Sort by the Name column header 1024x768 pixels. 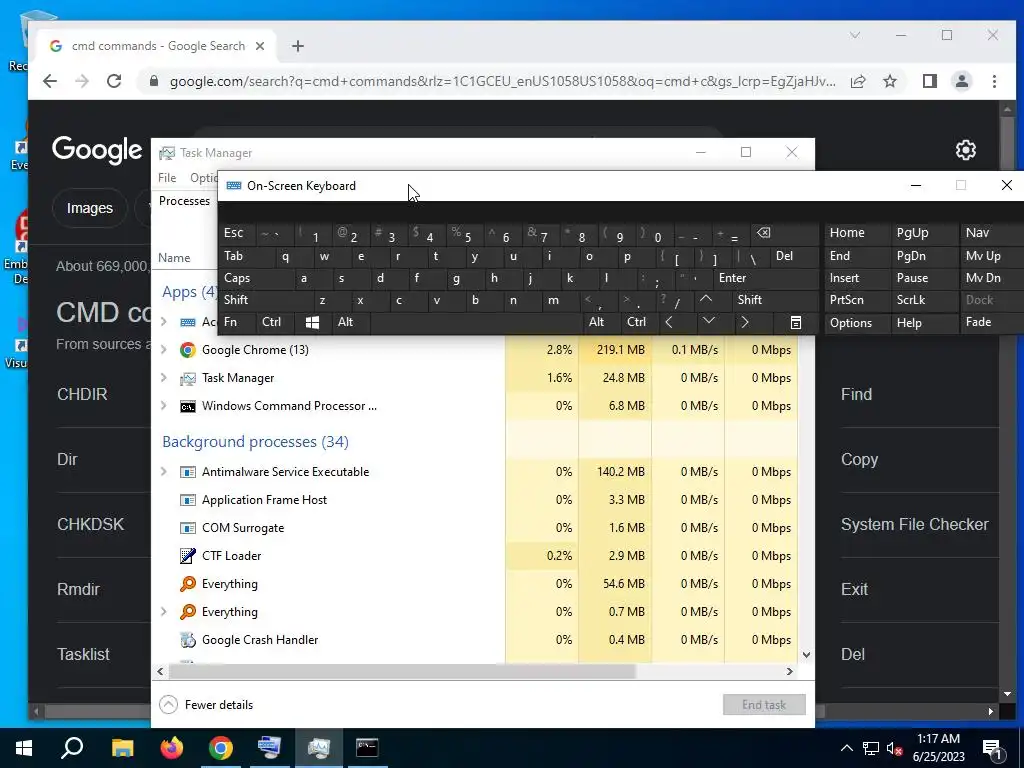174,258
